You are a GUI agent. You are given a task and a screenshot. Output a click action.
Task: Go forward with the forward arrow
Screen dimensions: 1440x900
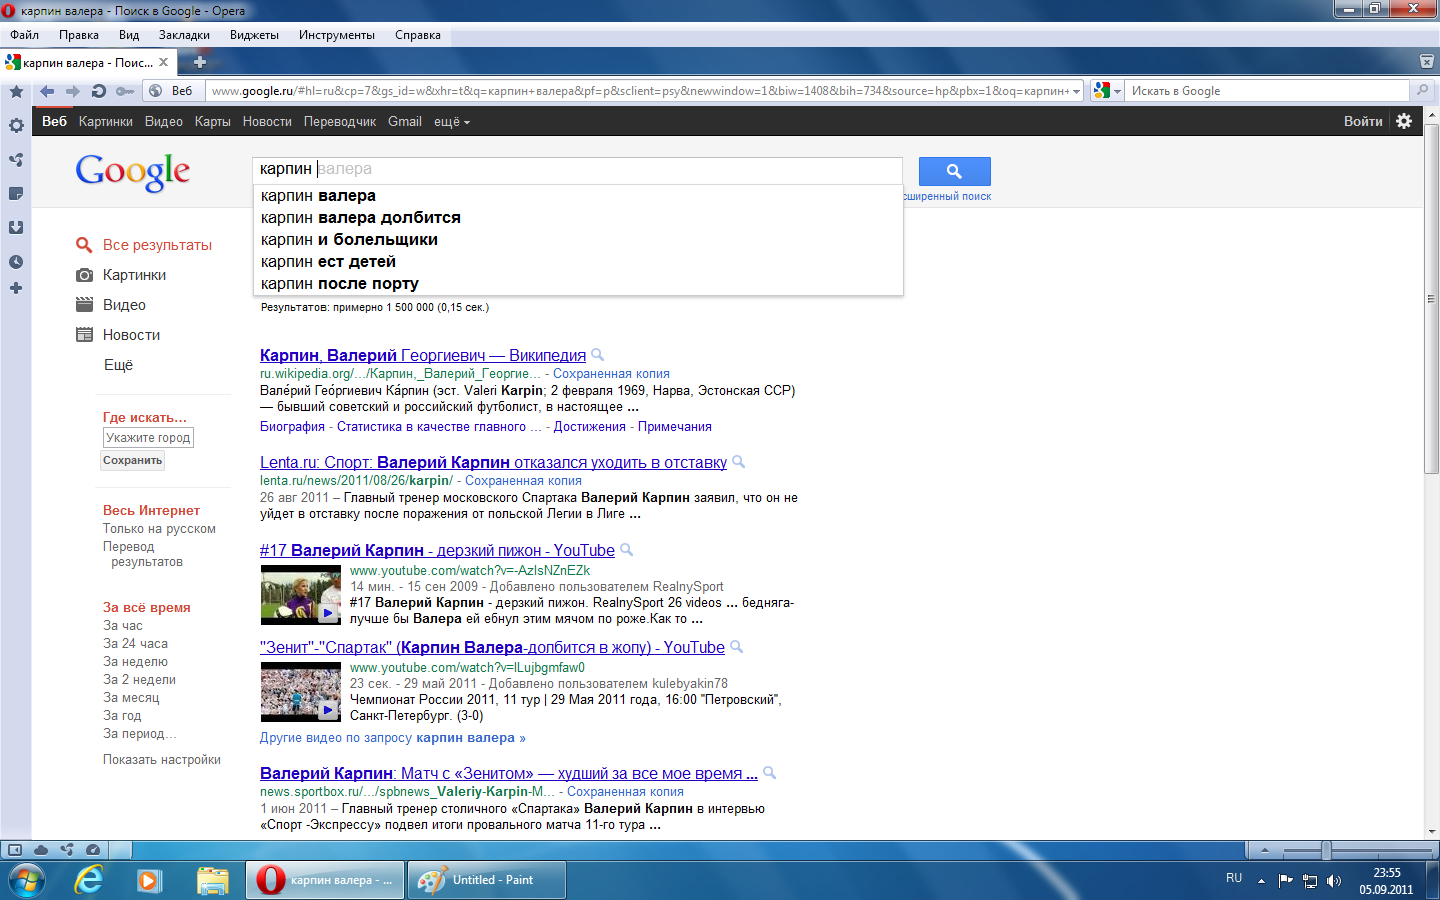tap(73, 91)
